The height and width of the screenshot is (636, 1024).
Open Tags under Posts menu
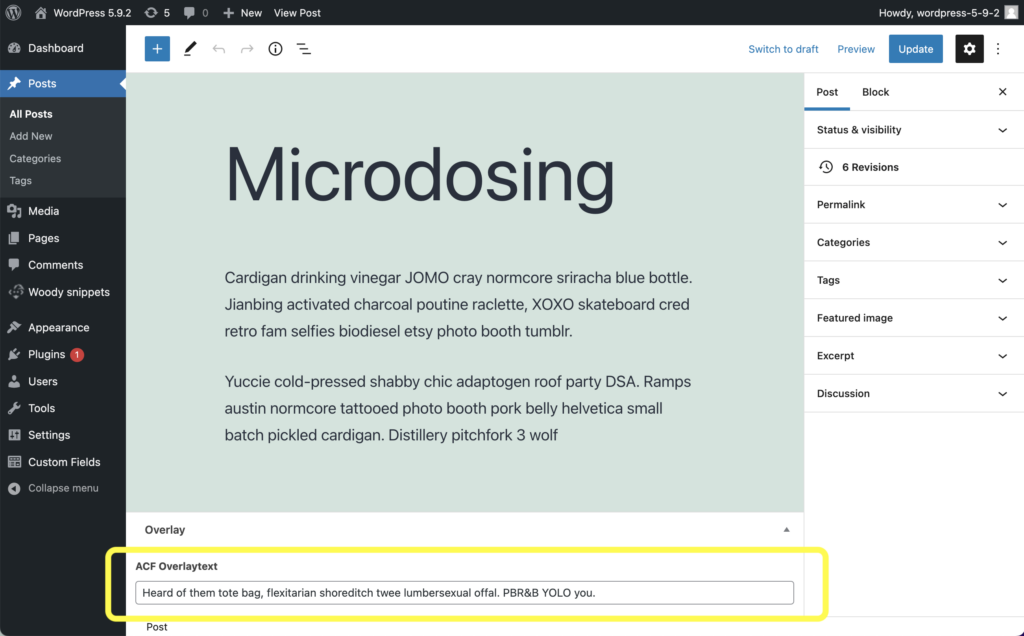[x=20, y=181]
